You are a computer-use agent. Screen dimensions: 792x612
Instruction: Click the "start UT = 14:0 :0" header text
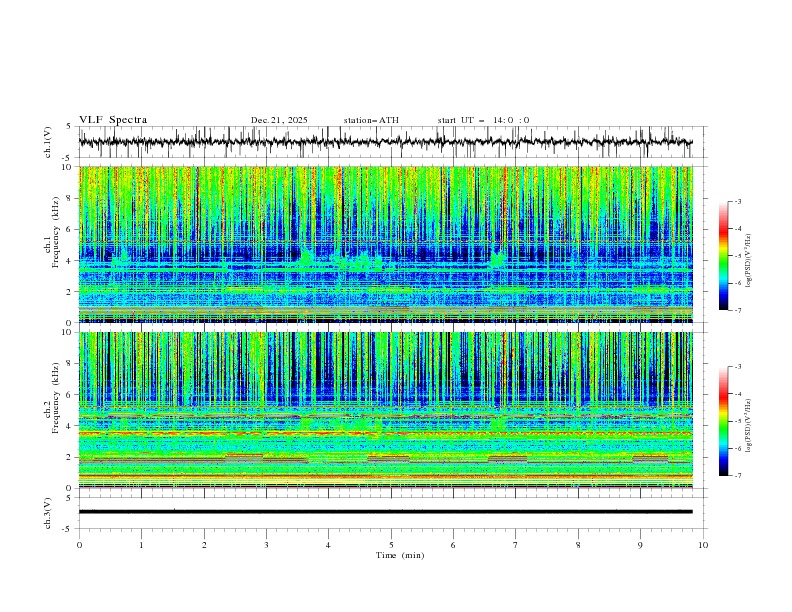[x=483, y=120]
